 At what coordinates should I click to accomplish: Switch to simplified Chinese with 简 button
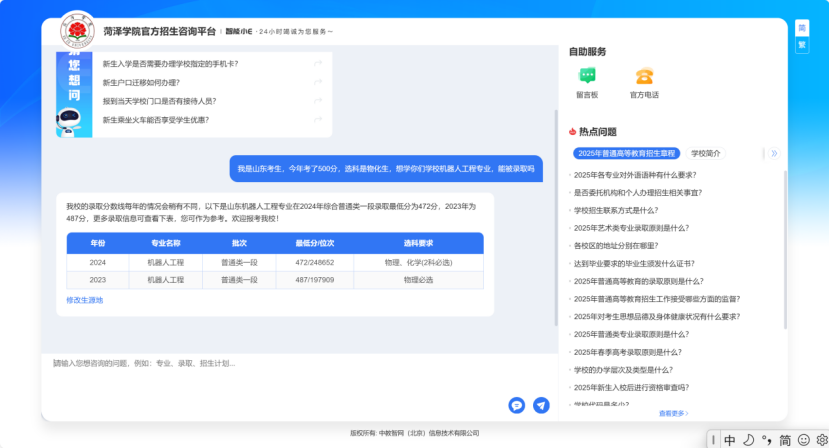802,28
